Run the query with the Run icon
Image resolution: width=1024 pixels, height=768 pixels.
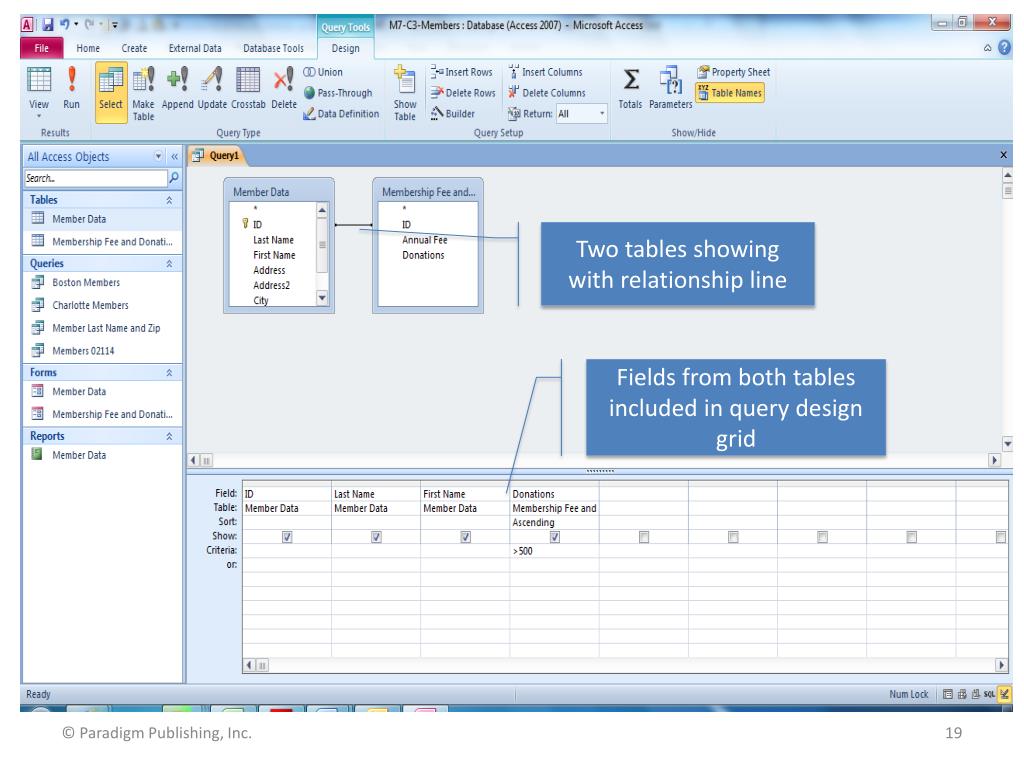click(x=71, y=88)
